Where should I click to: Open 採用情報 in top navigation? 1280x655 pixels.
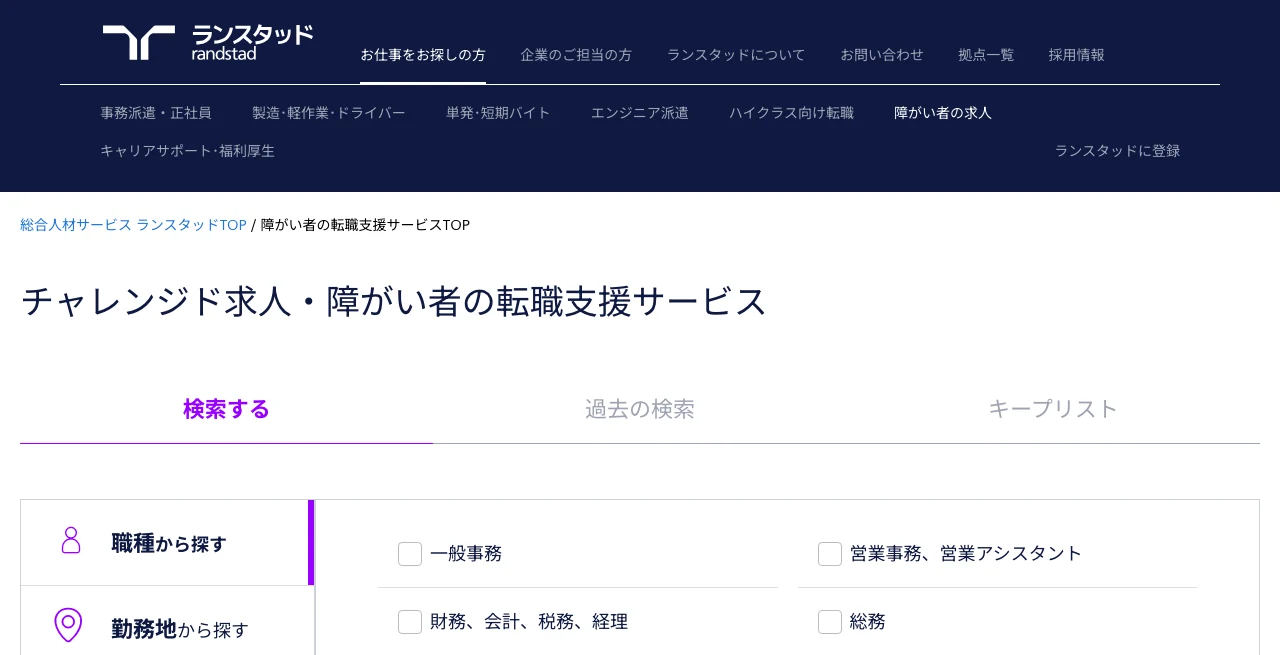(x=1077, y=55)
